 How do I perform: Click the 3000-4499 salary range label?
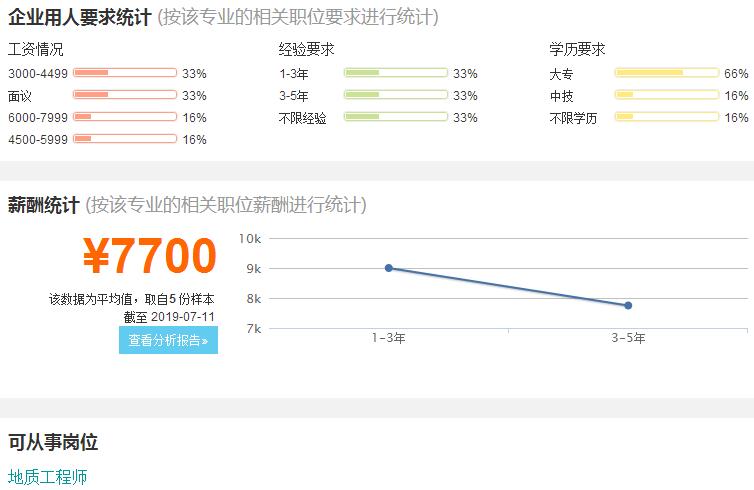(38, 74)
